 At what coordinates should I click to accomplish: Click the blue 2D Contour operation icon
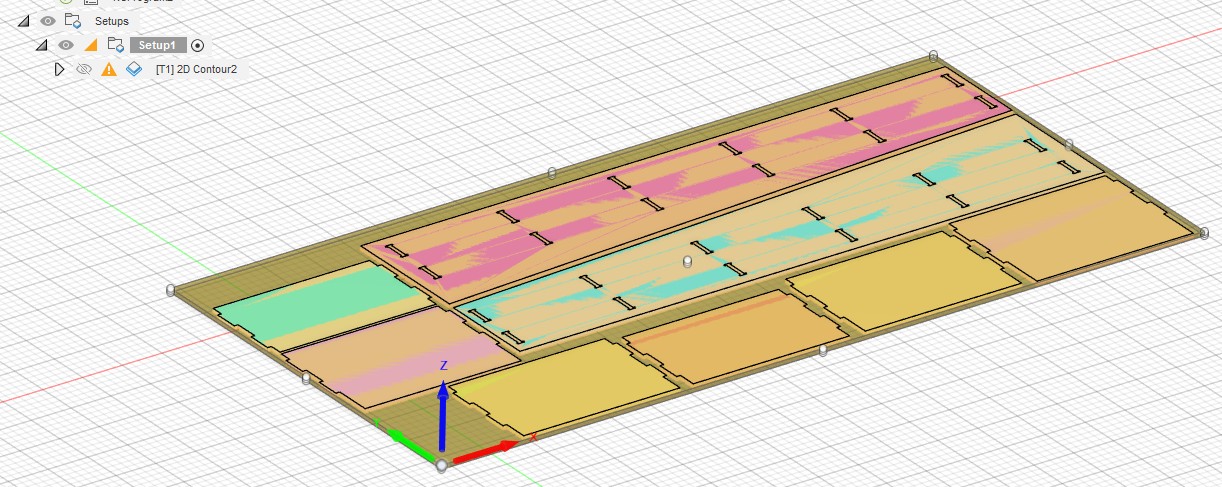click(x=134, y=69)
